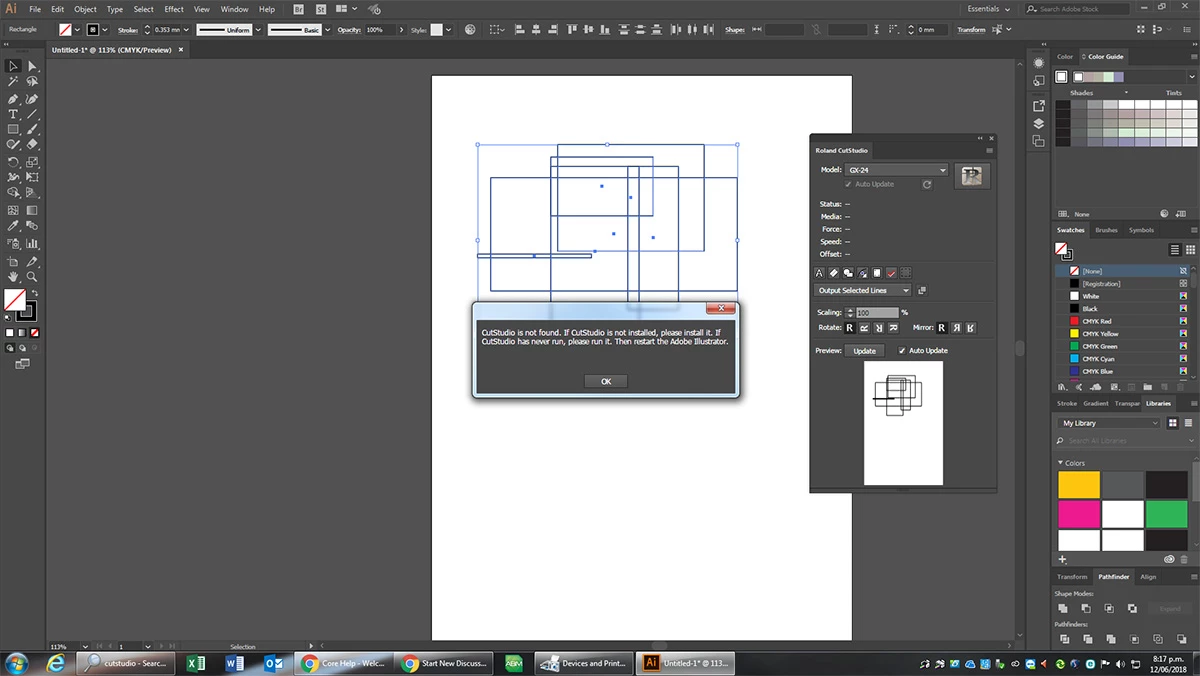Screen dimensions: 1200x676
Task: Click OK in the CutStudio error dialog
Action: tap(606, 381)
